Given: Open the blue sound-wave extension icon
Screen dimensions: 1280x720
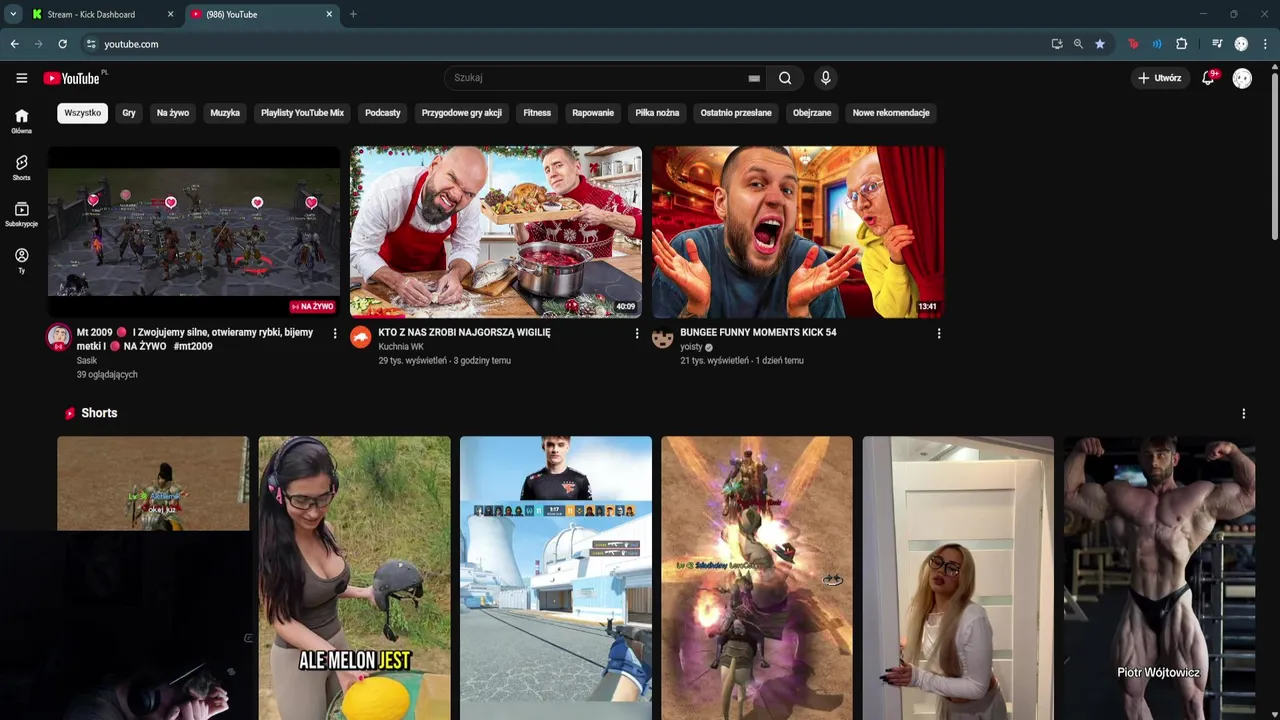Looking at the screenshot, I should [1157, 44].
